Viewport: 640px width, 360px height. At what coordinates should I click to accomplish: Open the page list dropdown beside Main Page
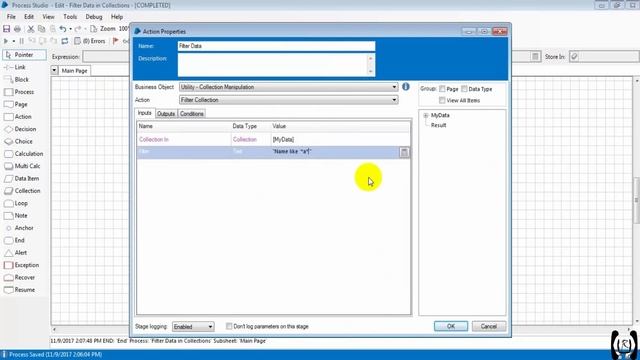point(54,70)
